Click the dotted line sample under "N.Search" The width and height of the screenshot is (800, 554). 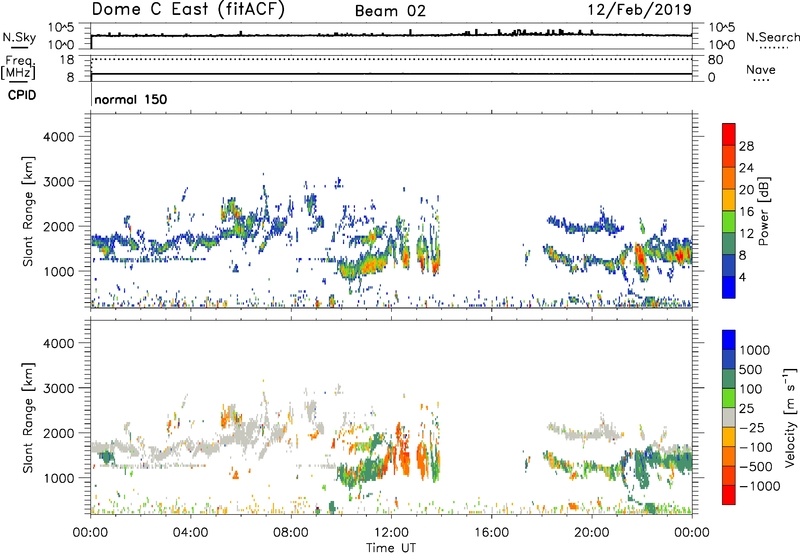click(773, 48)
